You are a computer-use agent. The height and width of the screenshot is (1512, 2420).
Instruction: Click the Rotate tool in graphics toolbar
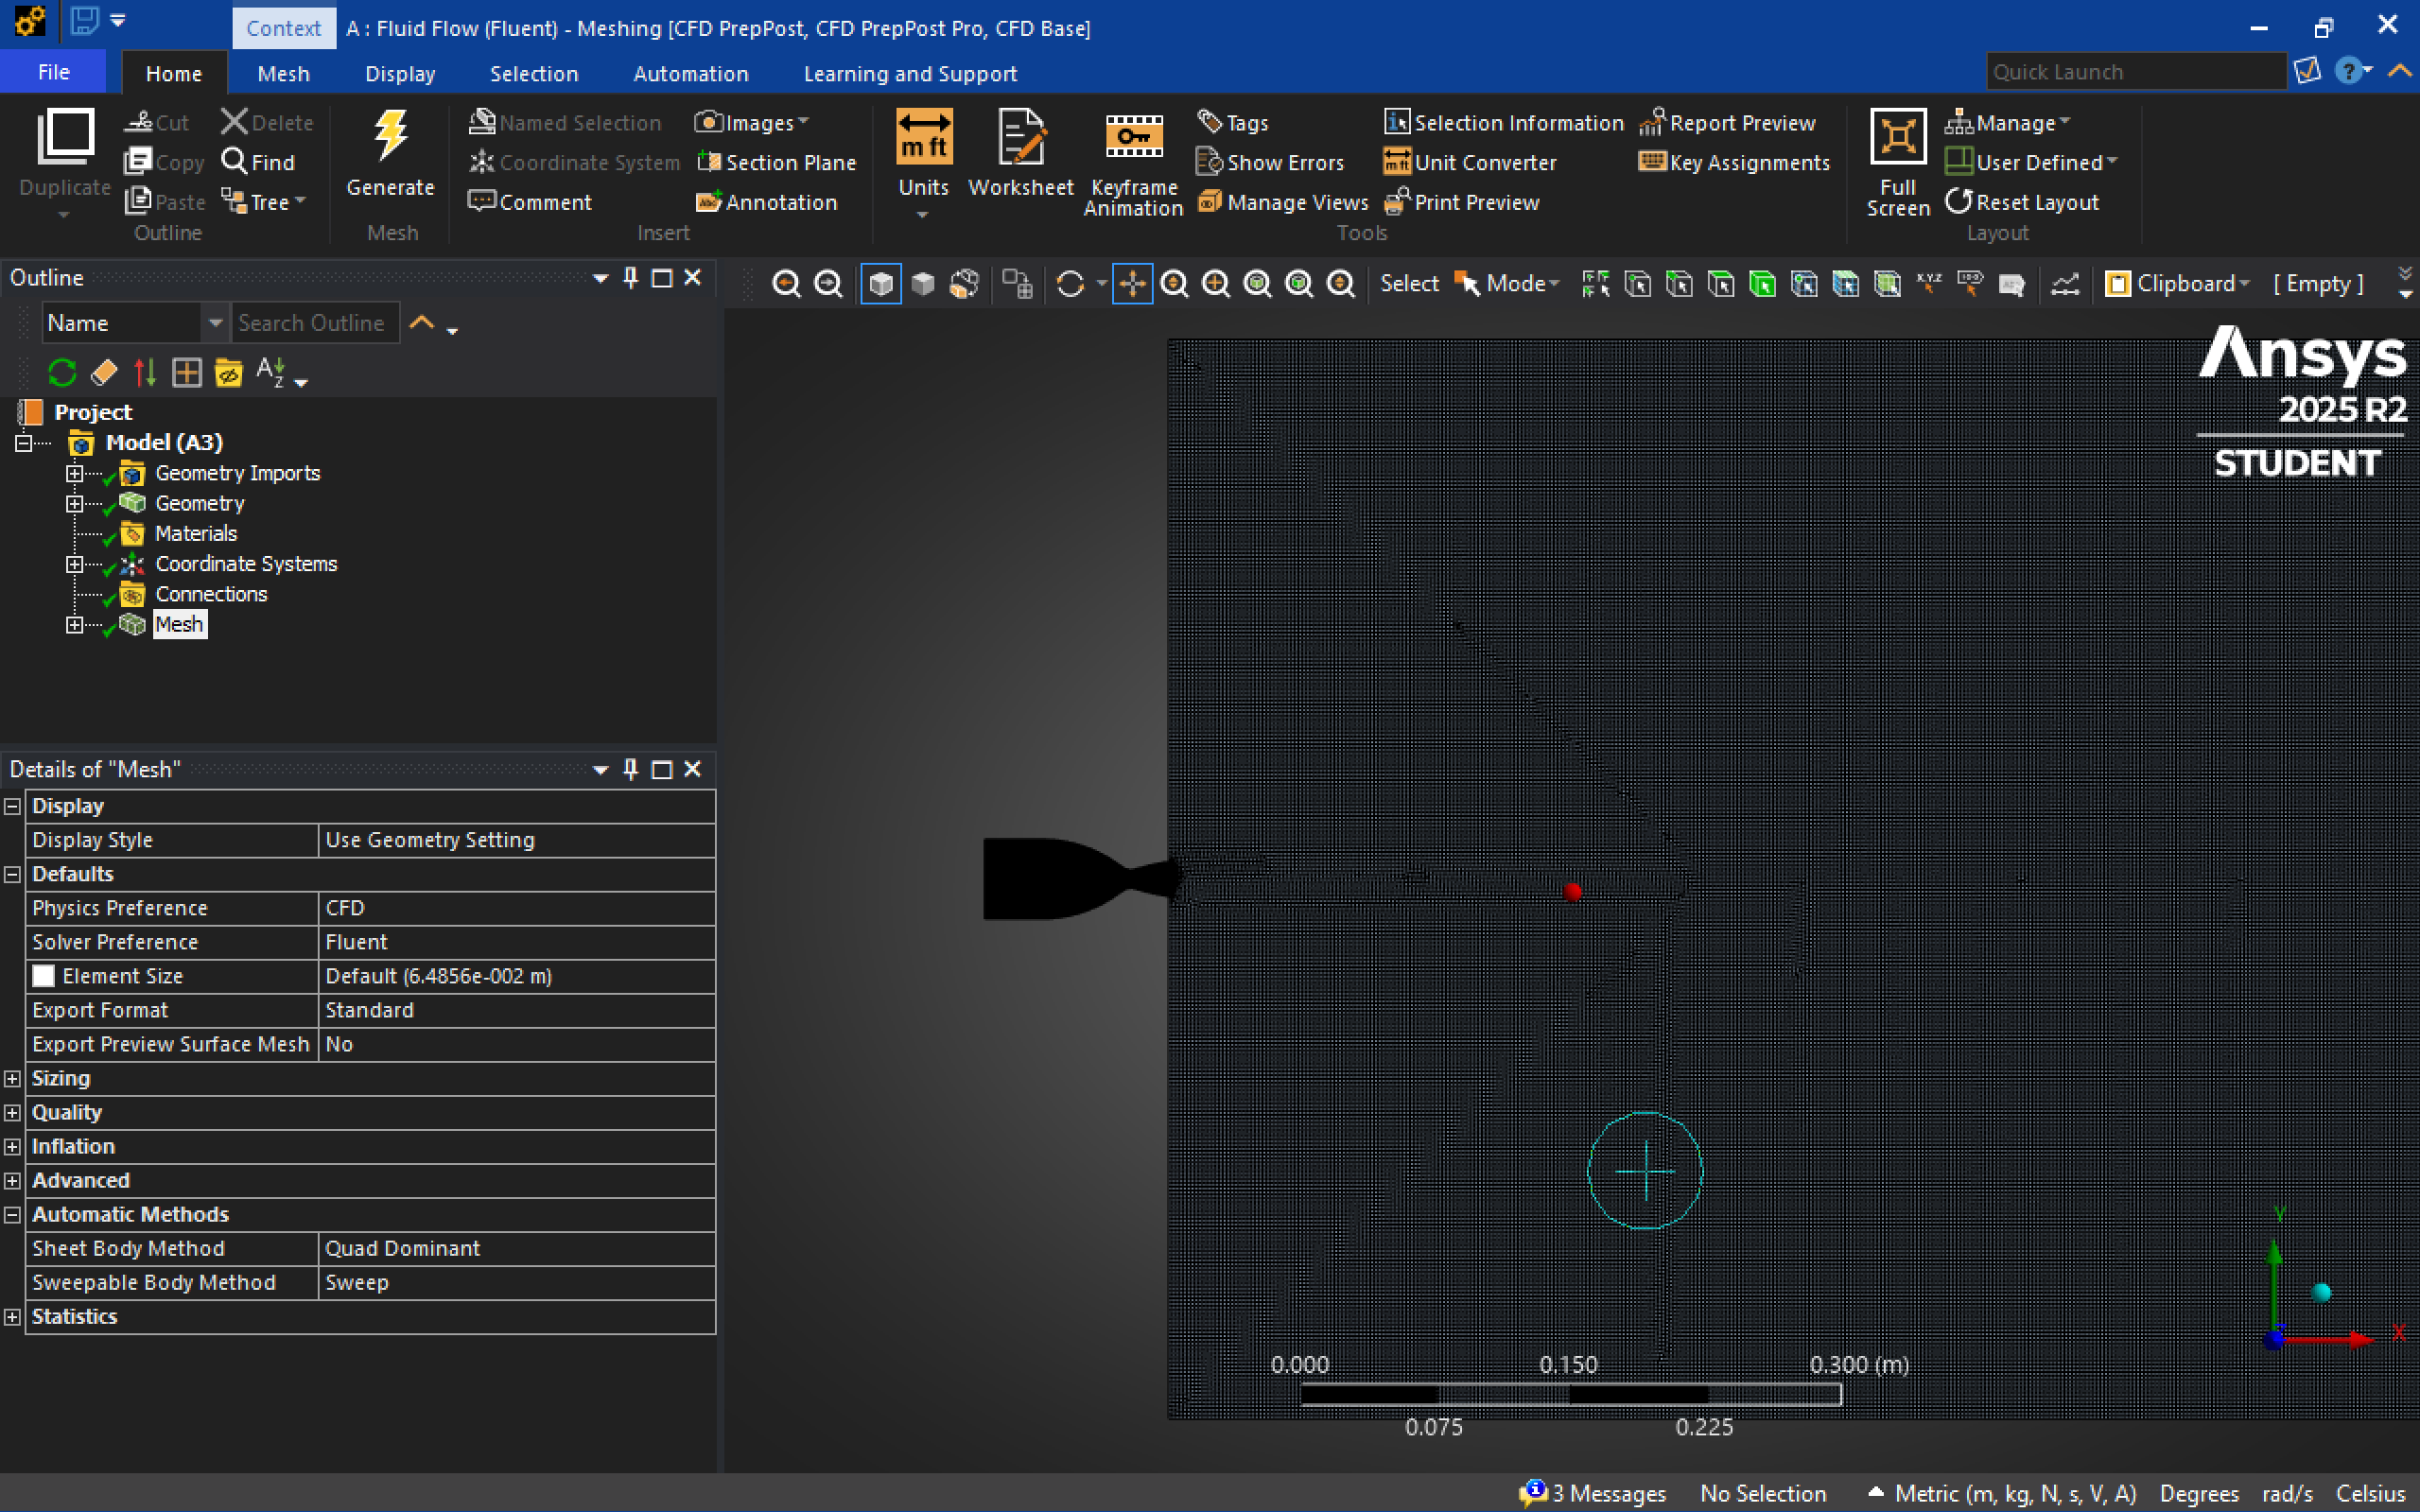[x=1070, y=284]
